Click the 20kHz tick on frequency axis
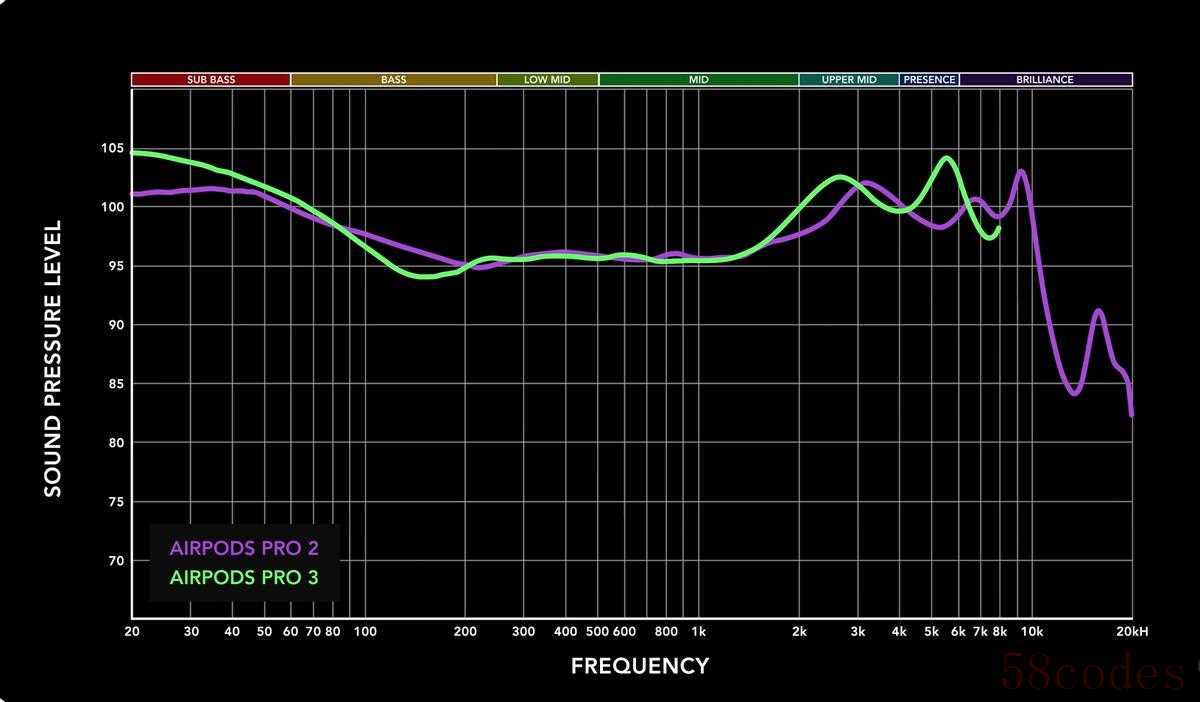Screen dimensions: 1200x702 point(1132,632)
